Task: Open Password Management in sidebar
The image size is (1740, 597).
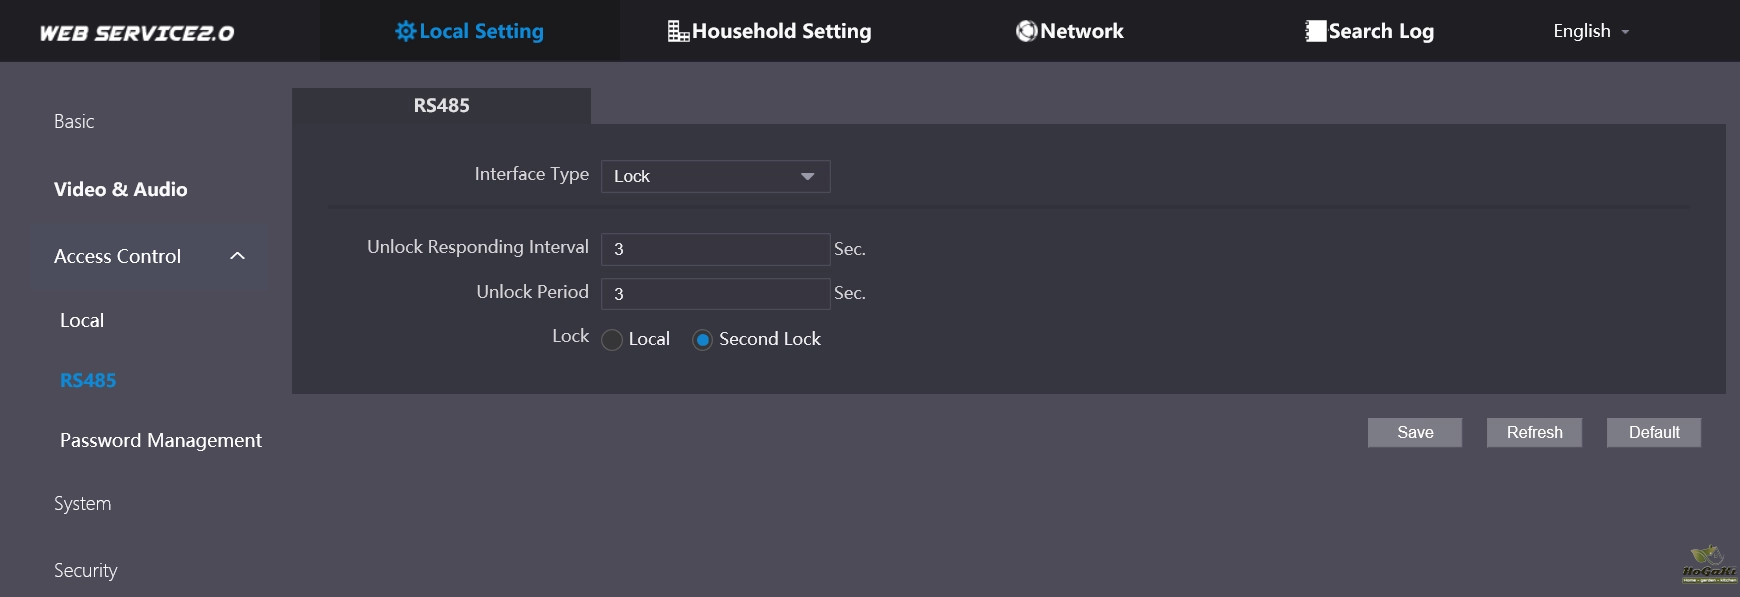Action: coord(161,440)
